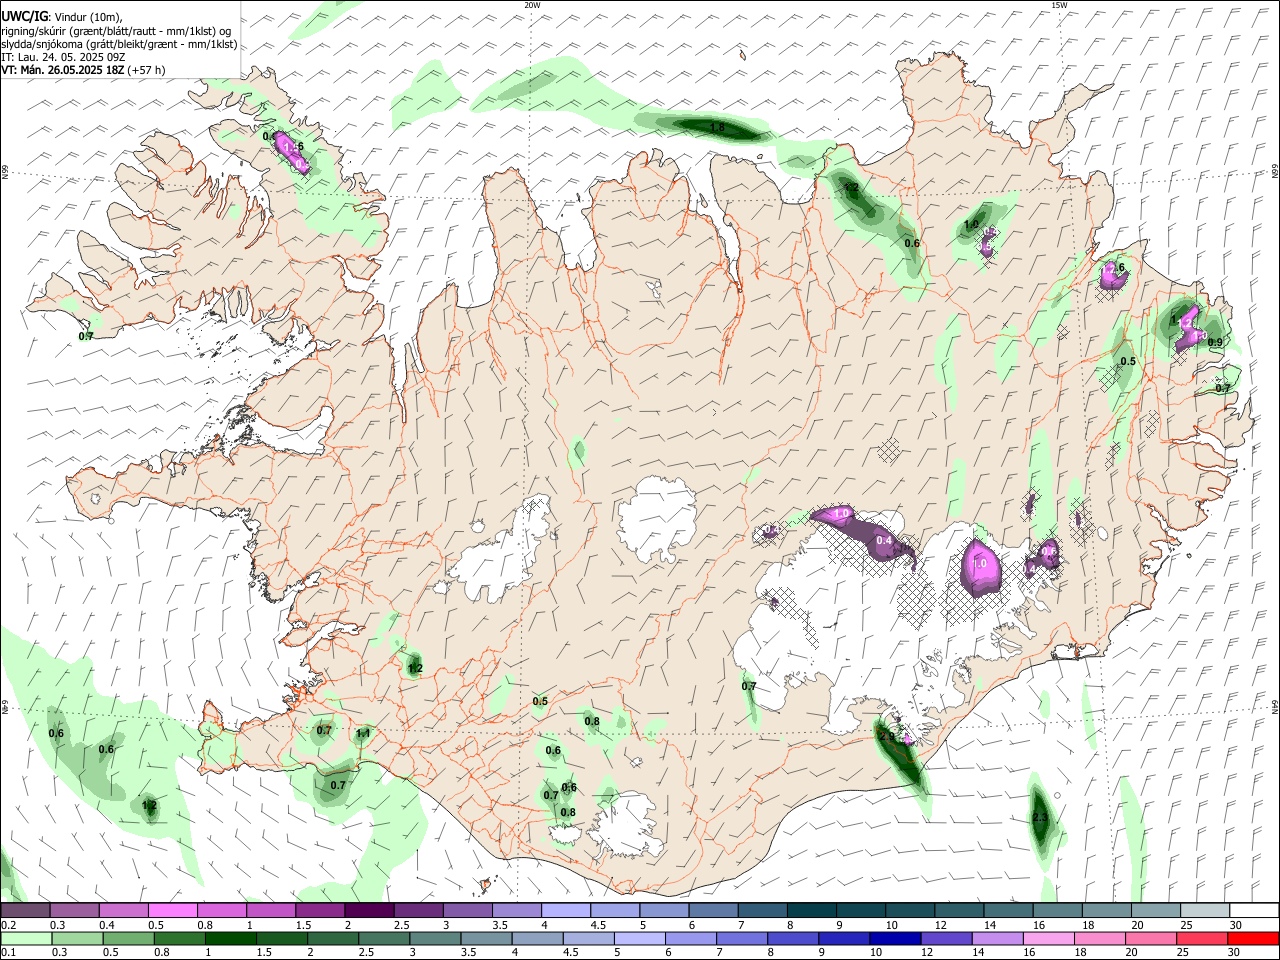Click the 1.1 precipitation value in the southwest
The height and width of the screenshot is (960, 1280).
click(363, 733)
